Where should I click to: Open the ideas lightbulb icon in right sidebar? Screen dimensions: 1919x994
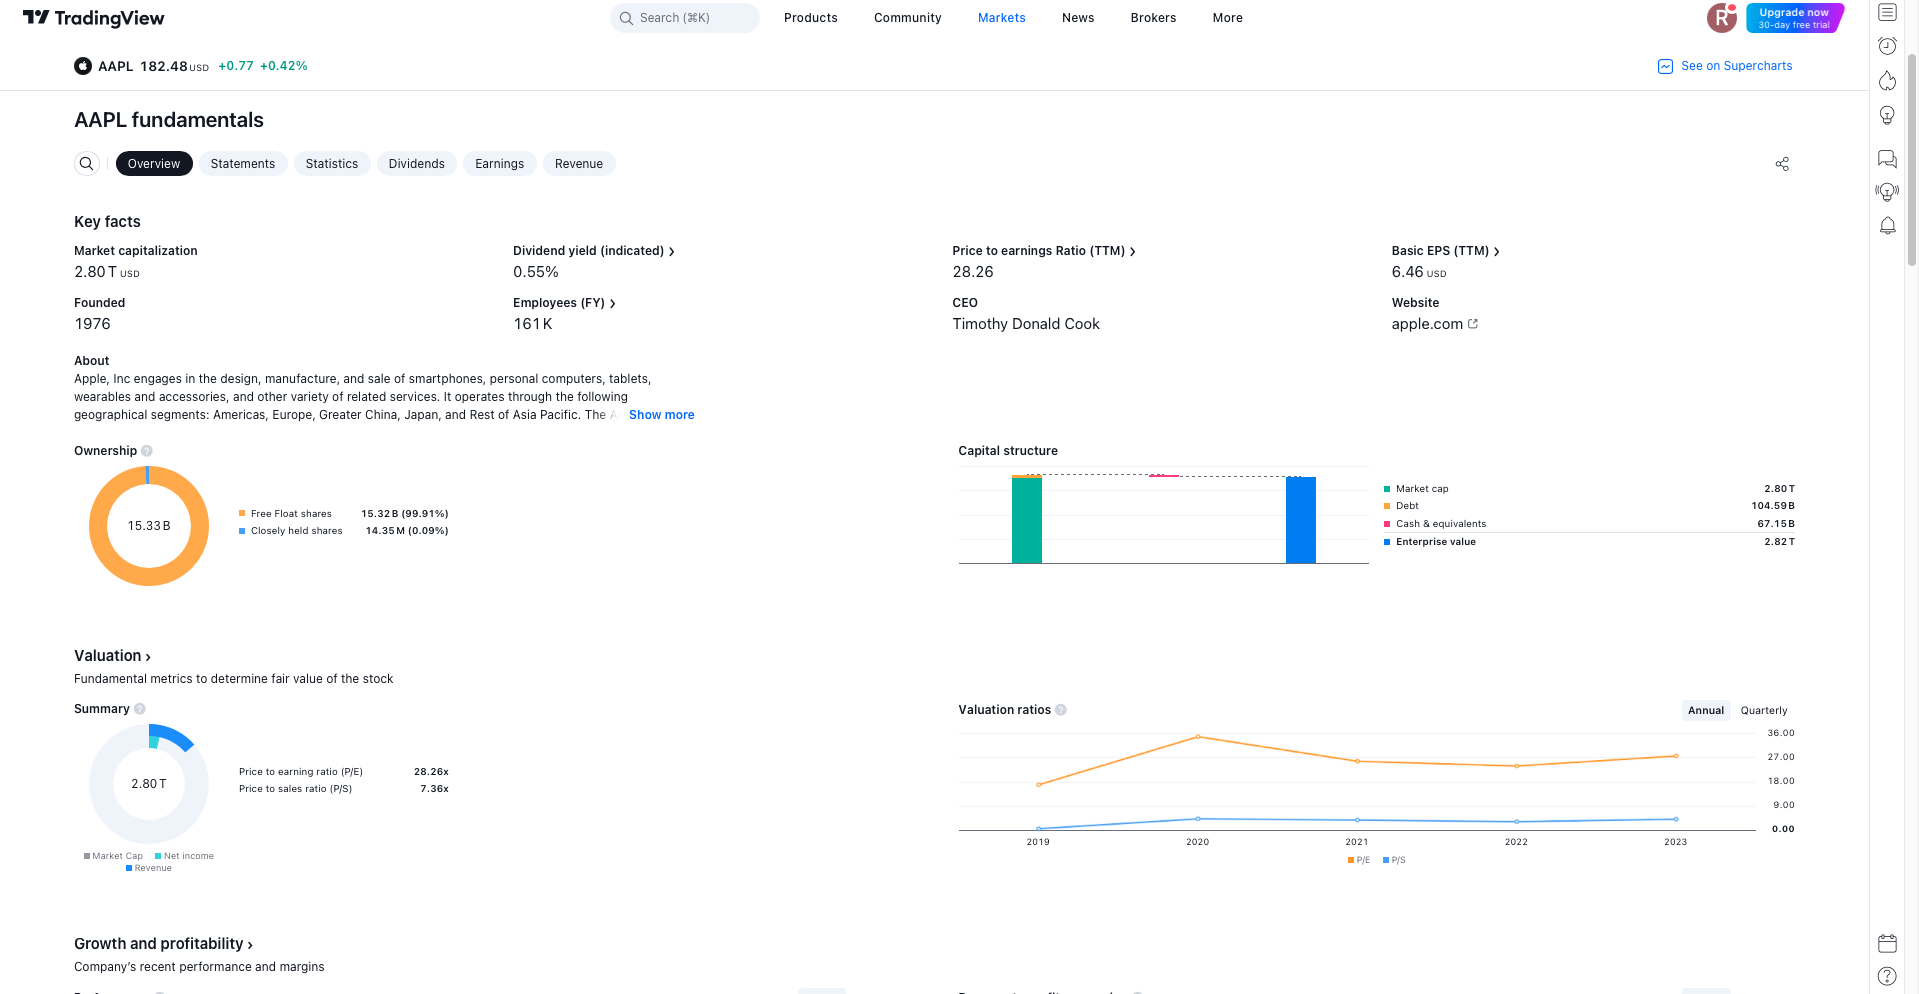click(1887, 115)
